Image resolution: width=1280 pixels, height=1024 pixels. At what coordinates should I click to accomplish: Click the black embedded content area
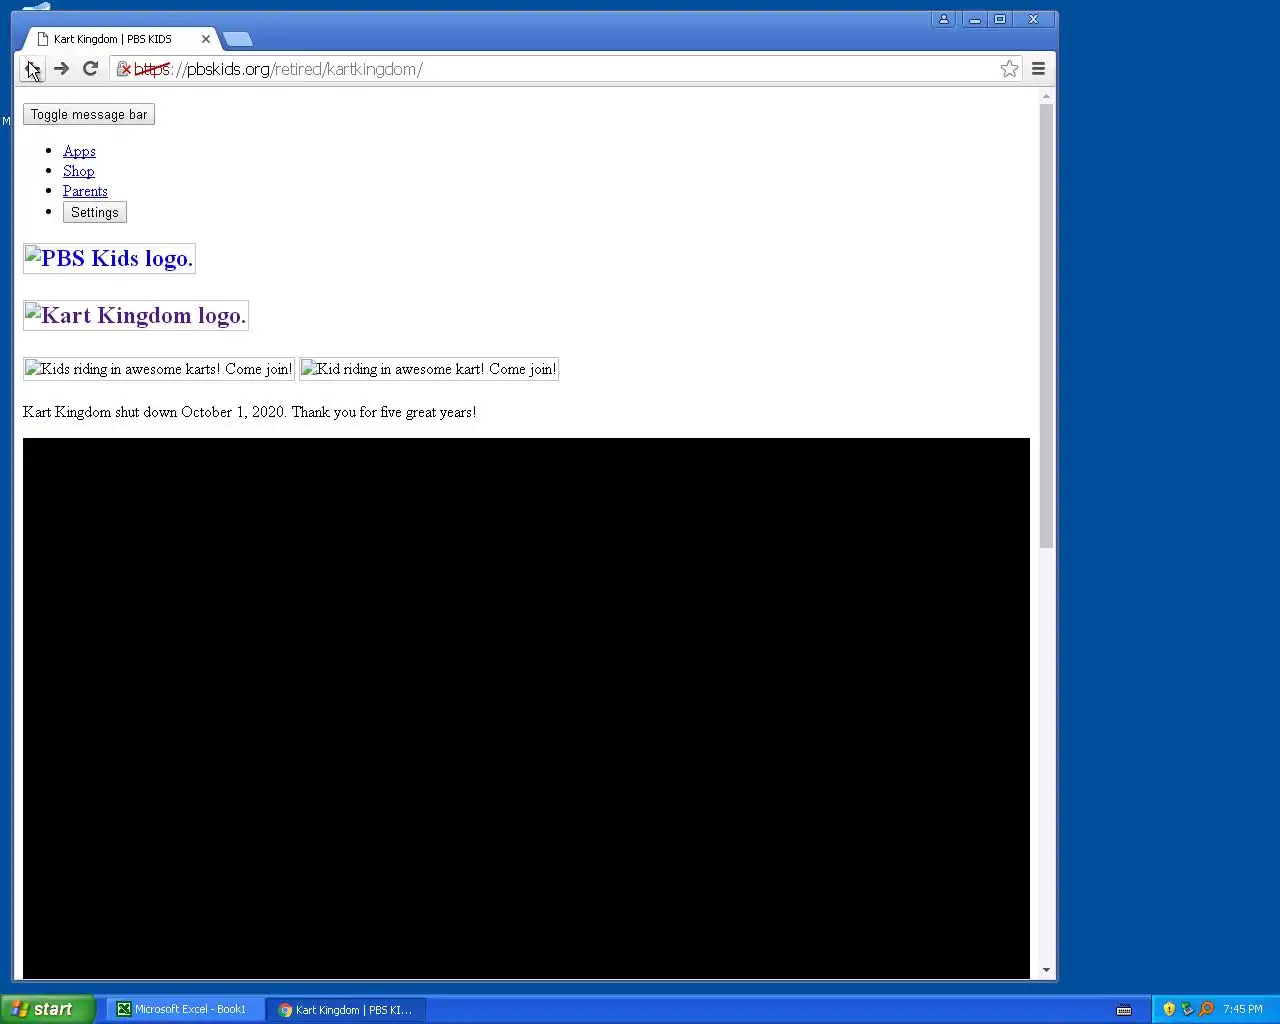(x=526, y=708)
